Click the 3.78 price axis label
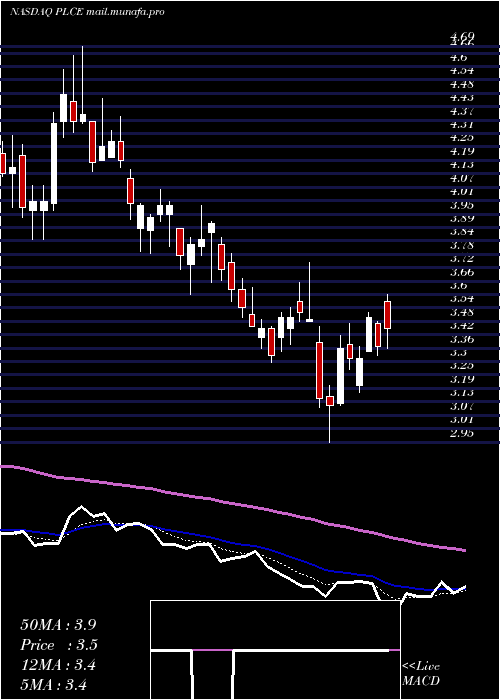This screenshot has height=700, width=500. [x=462, y=245]
